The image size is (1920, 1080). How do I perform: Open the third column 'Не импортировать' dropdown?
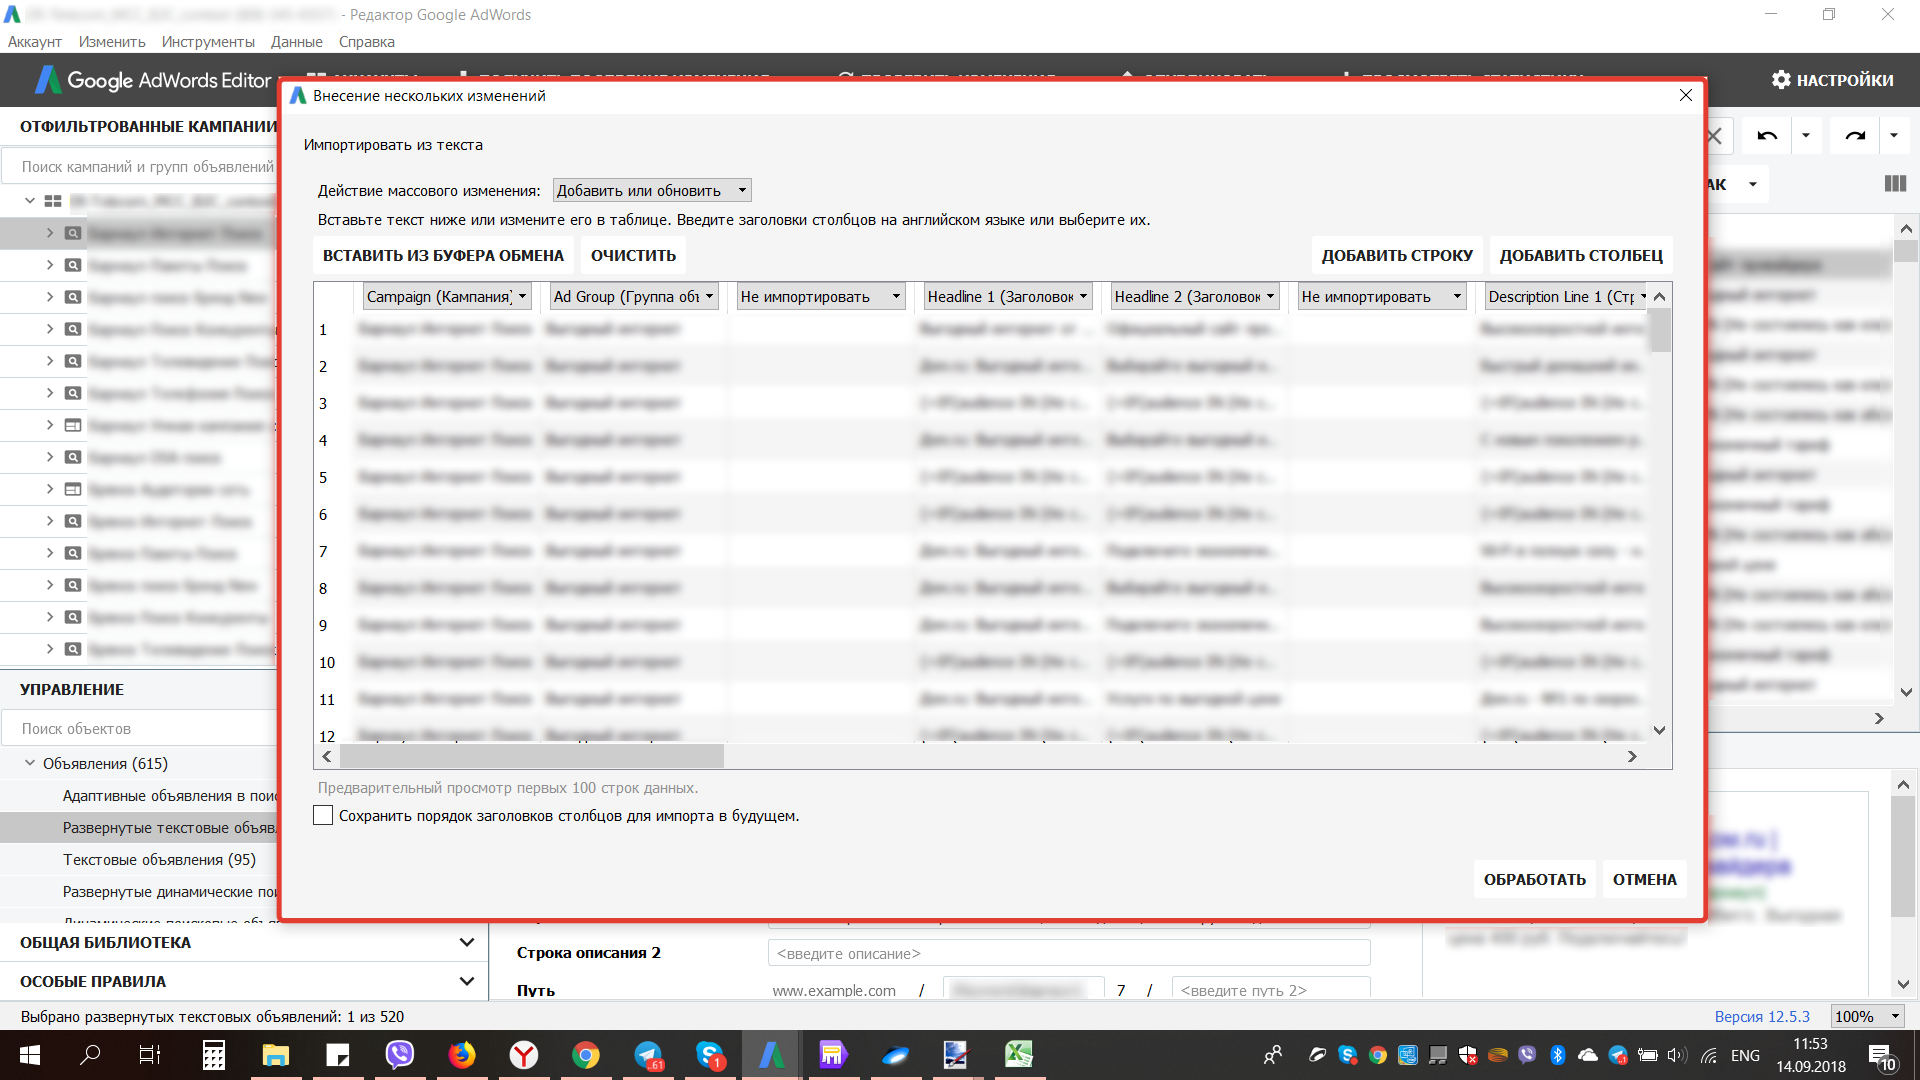(821, 296)
